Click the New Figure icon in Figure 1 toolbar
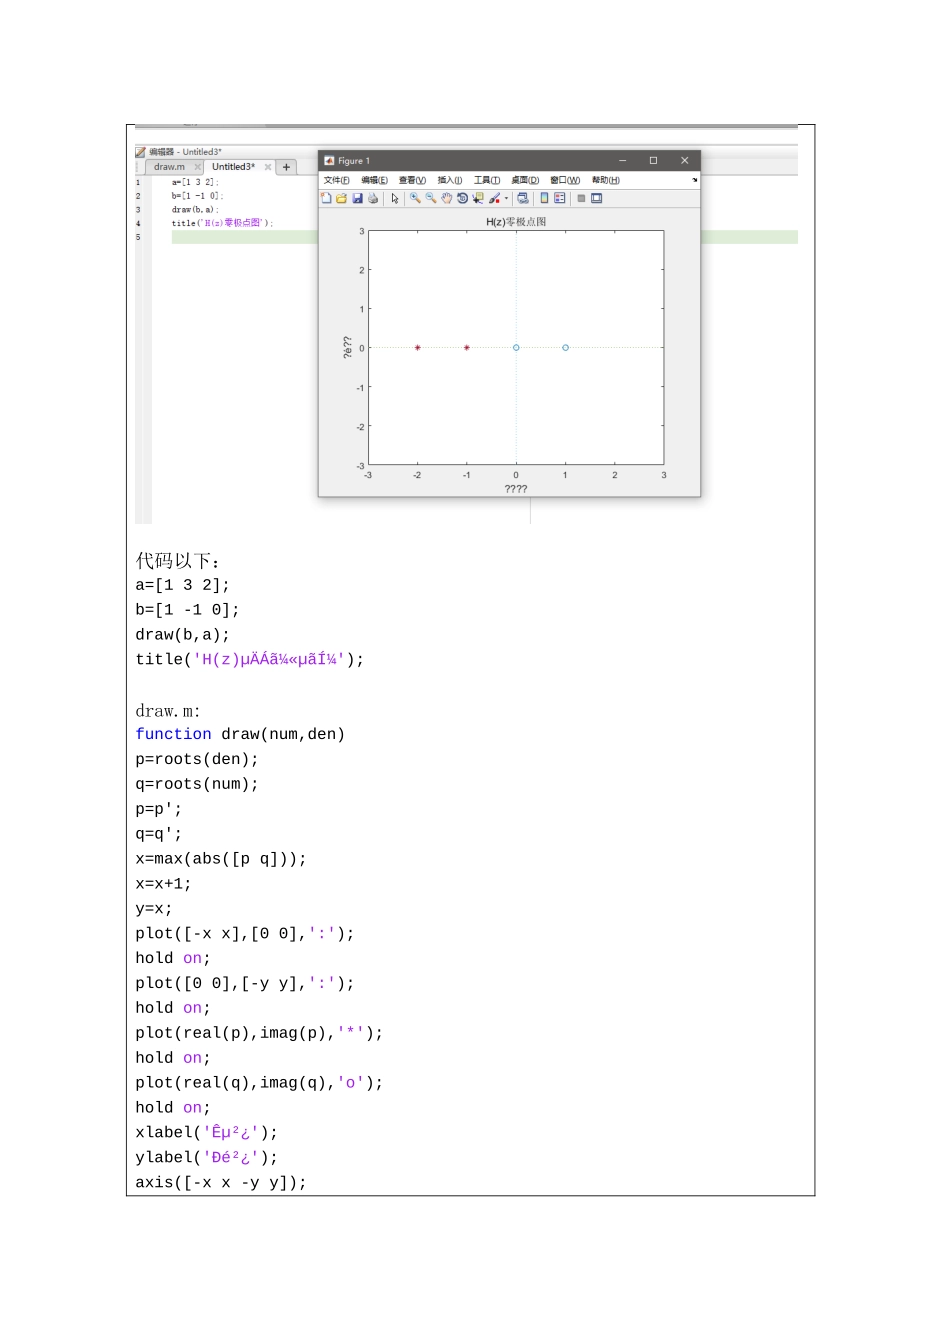The height and width of the screenshot is (1344, 950). tap(326, 198)
